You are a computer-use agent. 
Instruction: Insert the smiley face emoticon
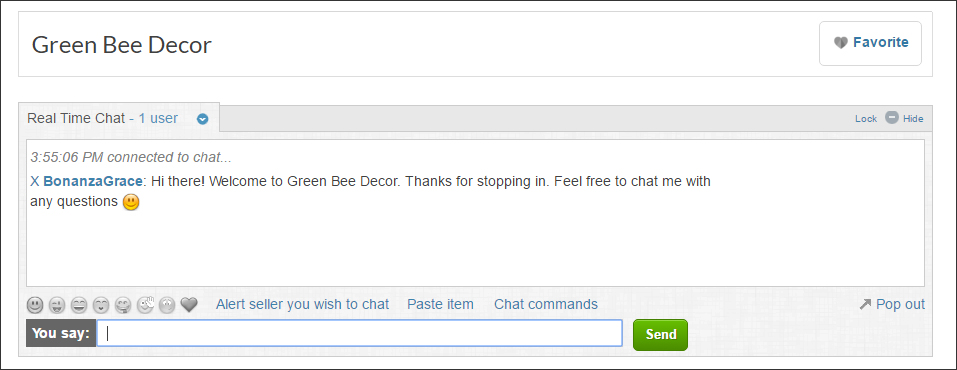coord(35,304)
